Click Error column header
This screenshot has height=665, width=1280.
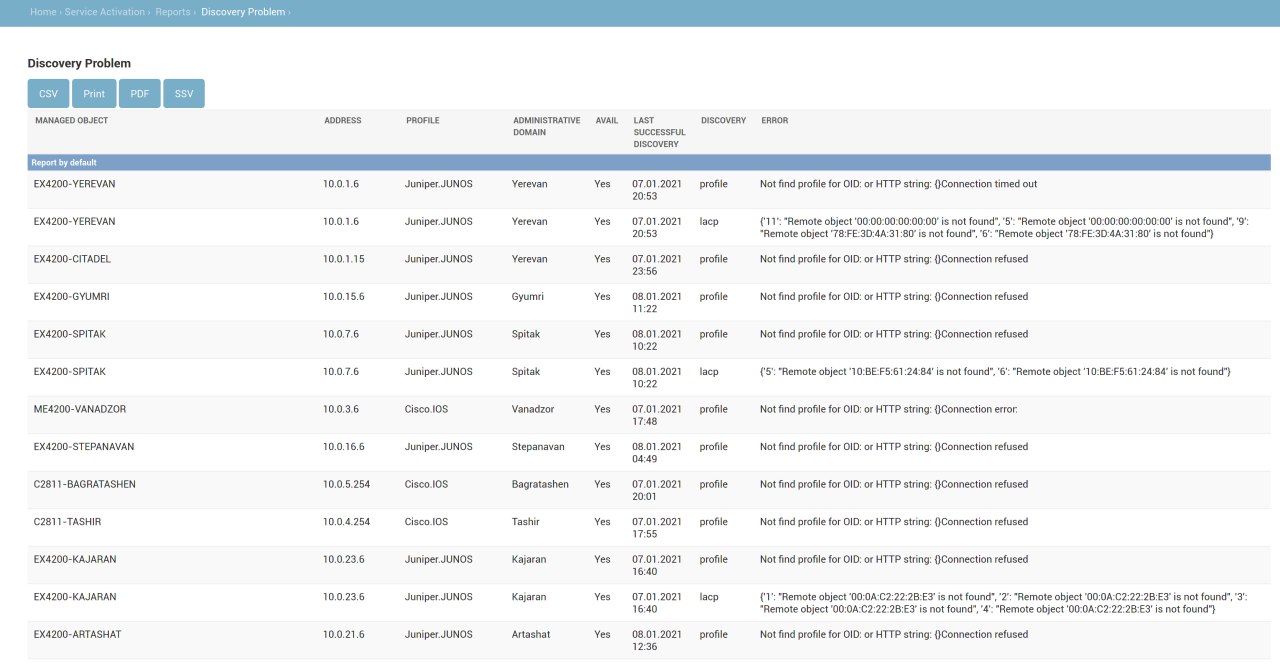pyautogui.click(x=775, y=121)
